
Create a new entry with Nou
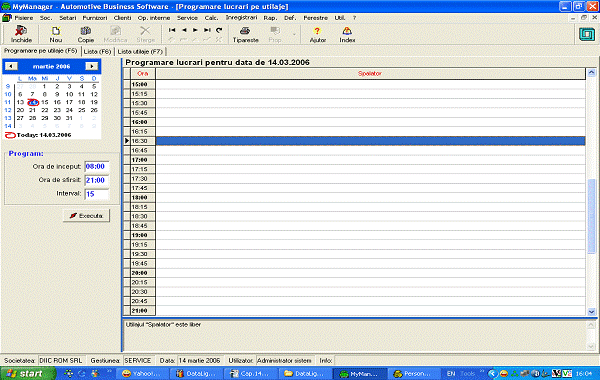(55, 34)
